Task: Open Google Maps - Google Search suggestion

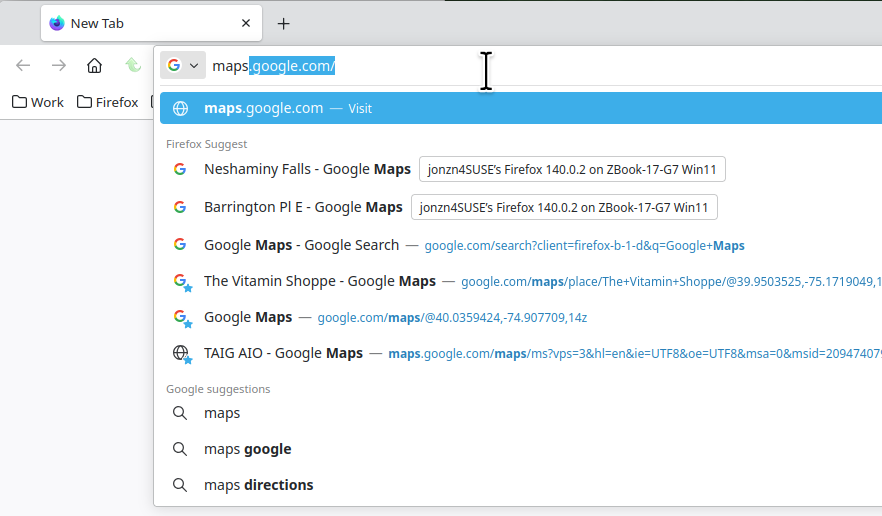Action: (521, 245)
